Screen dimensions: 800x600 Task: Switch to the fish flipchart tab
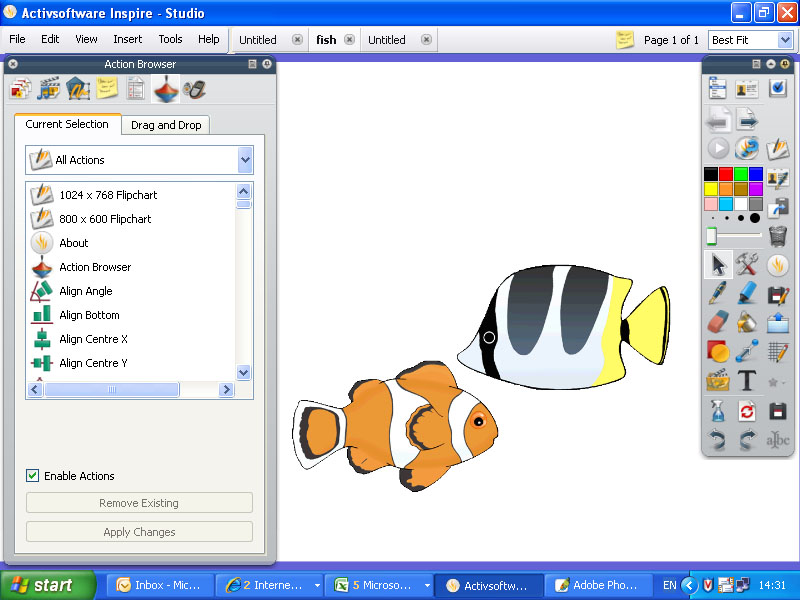[x=326, y=40]
